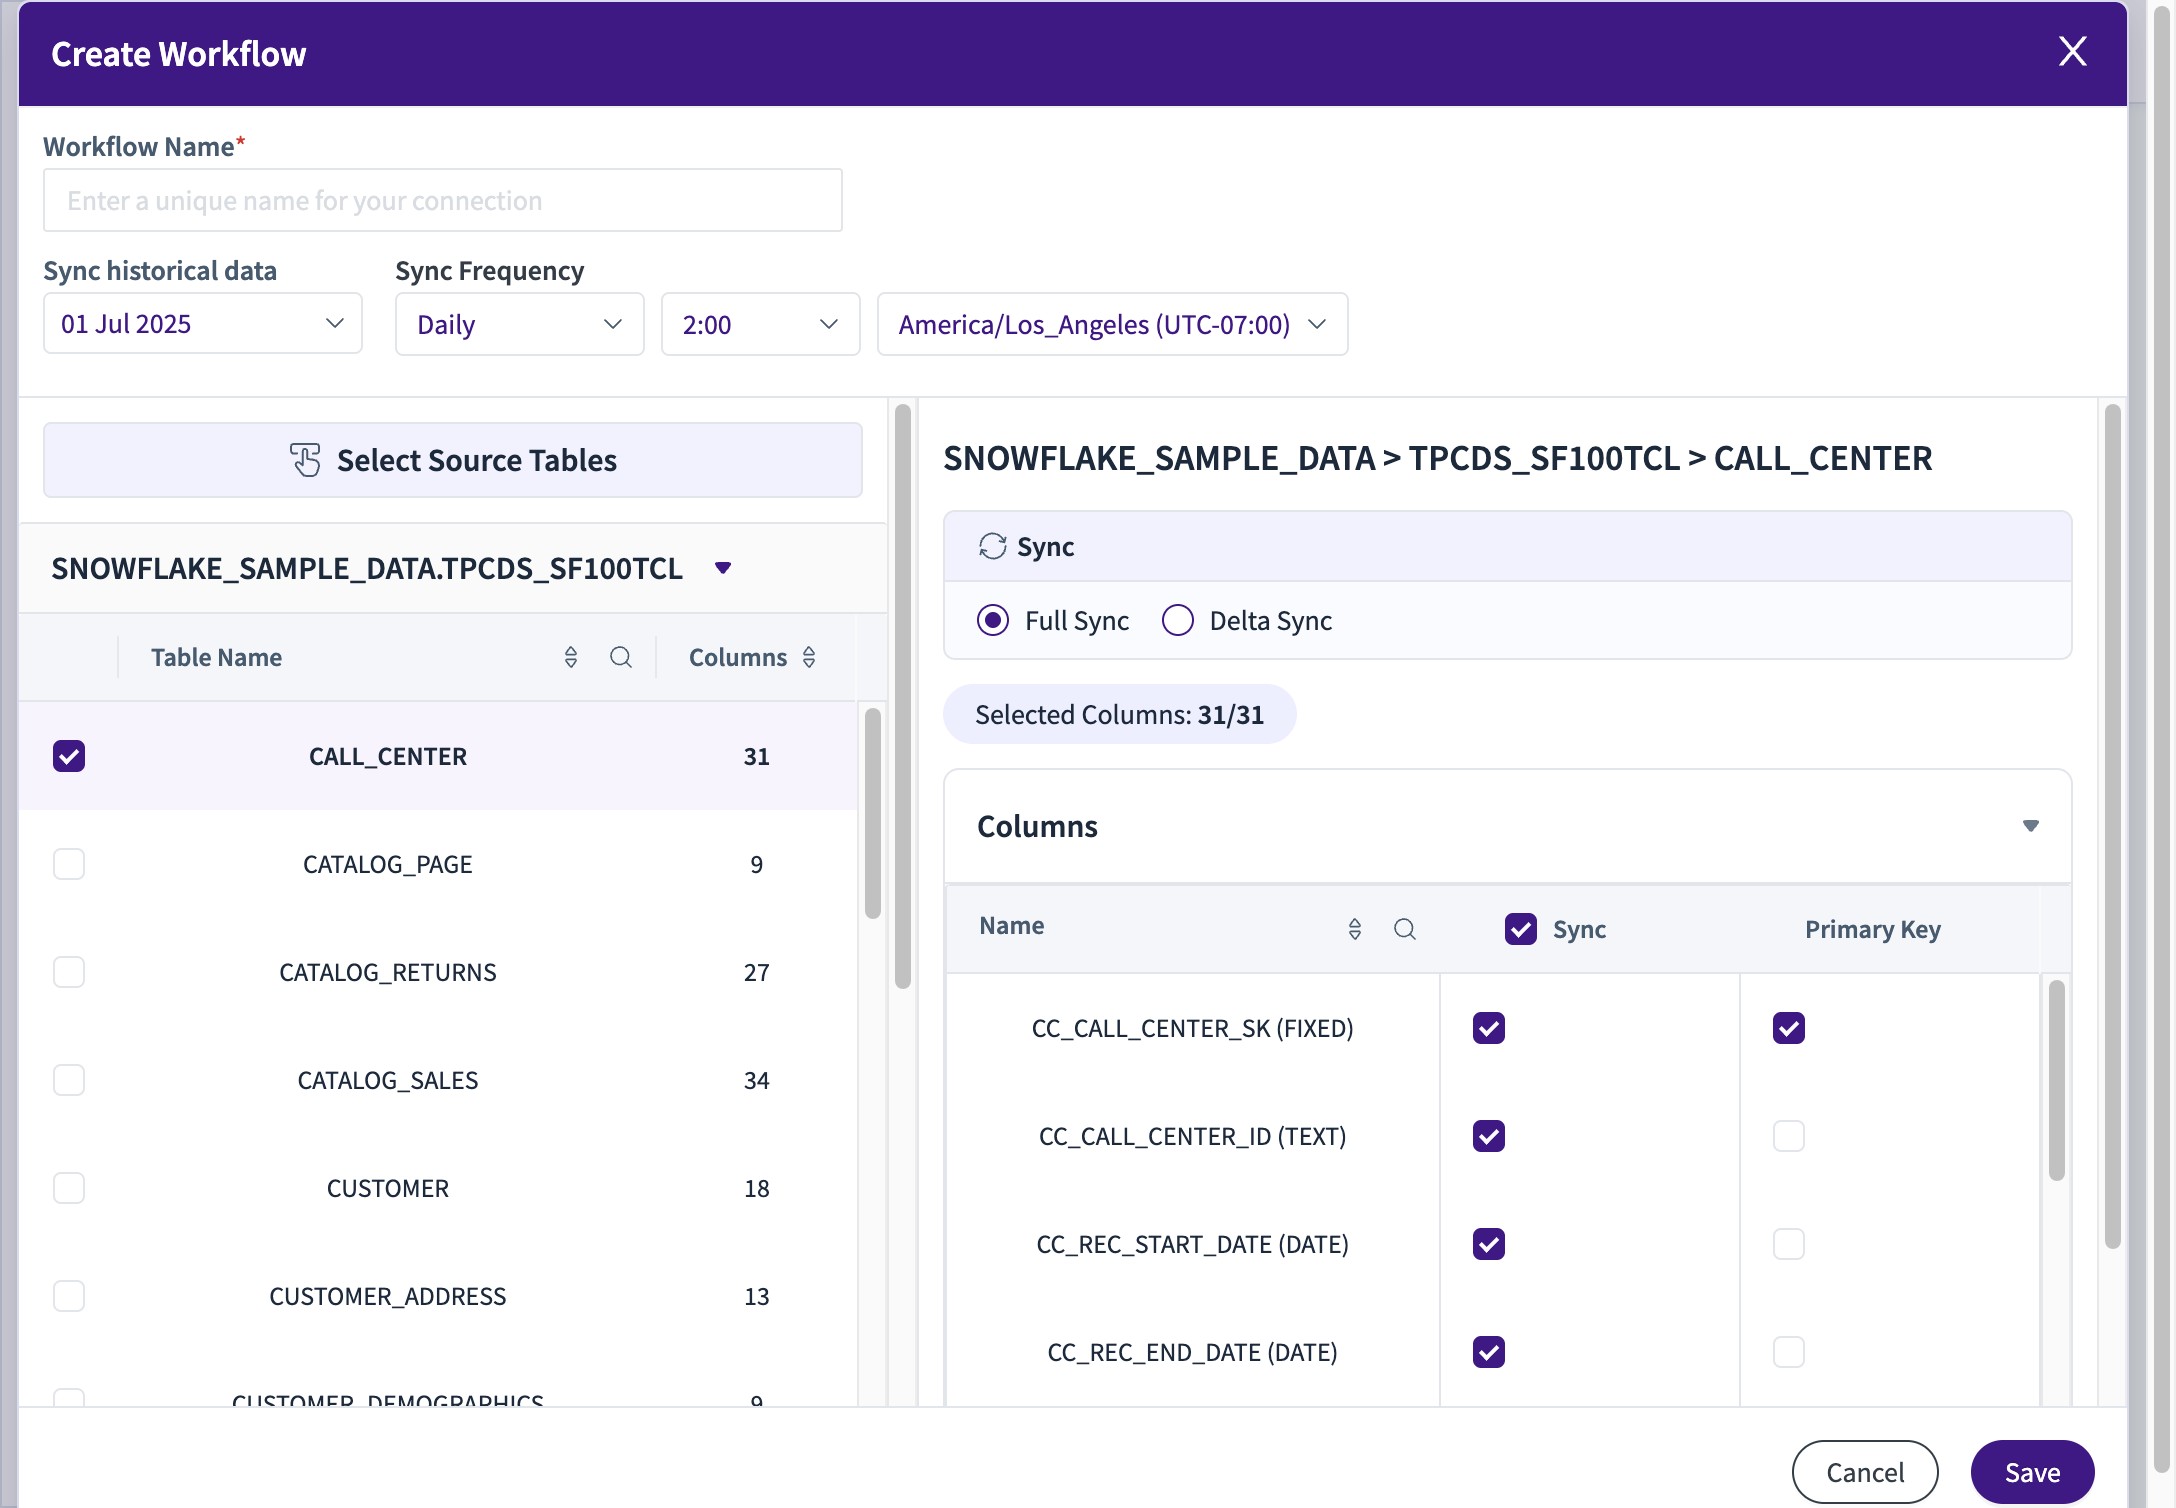This screenshot has height=1508, width=2176.
Task: Select the Delta Sync radio option
Action: [1178, 620]
